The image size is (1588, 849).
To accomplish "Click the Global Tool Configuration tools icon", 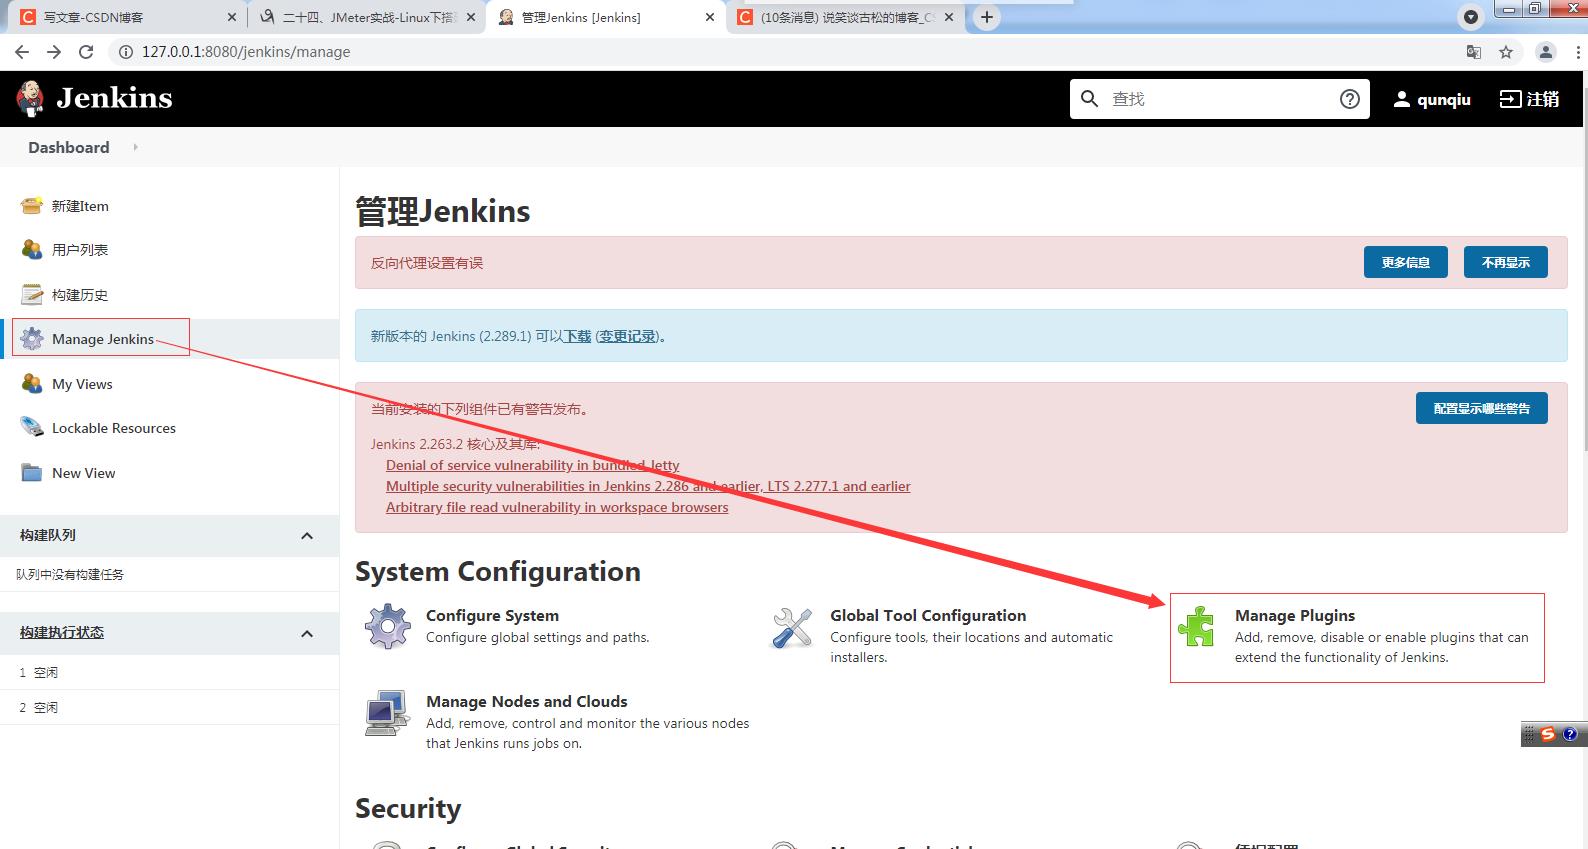I will tap(792, 628).
